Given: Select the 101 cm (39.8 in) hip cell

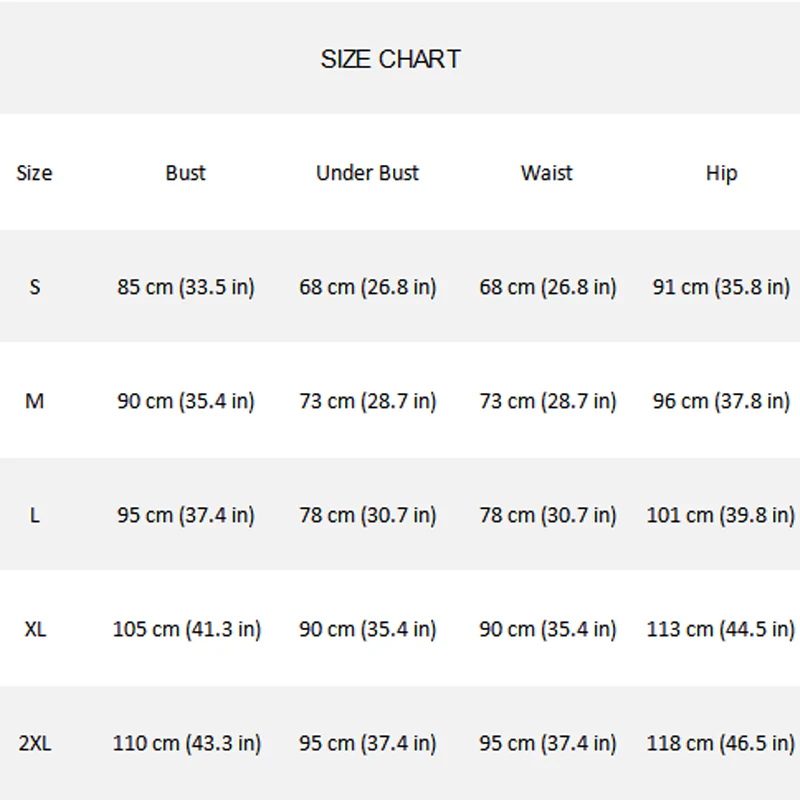Looking at the screenshot, I should point(721,516).
